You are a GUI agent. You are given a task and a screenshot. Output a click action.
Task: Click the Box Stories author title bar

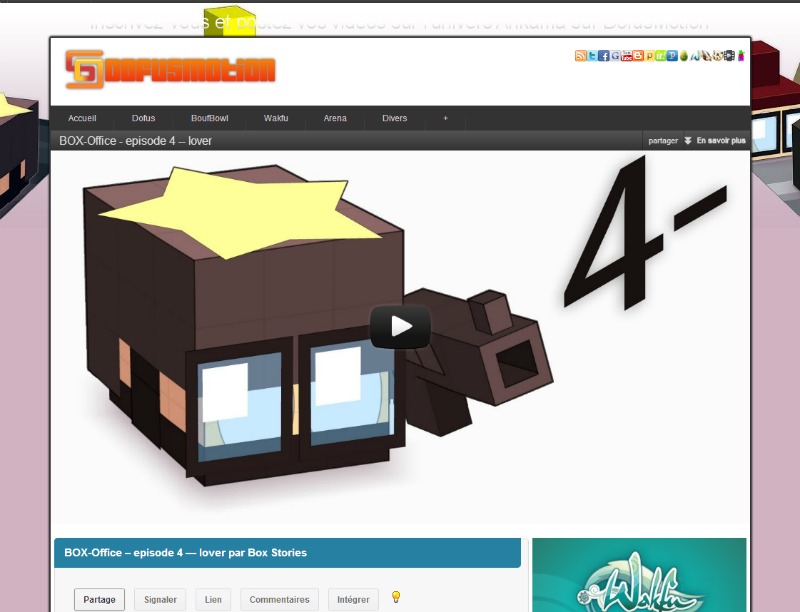click(287, 553)
